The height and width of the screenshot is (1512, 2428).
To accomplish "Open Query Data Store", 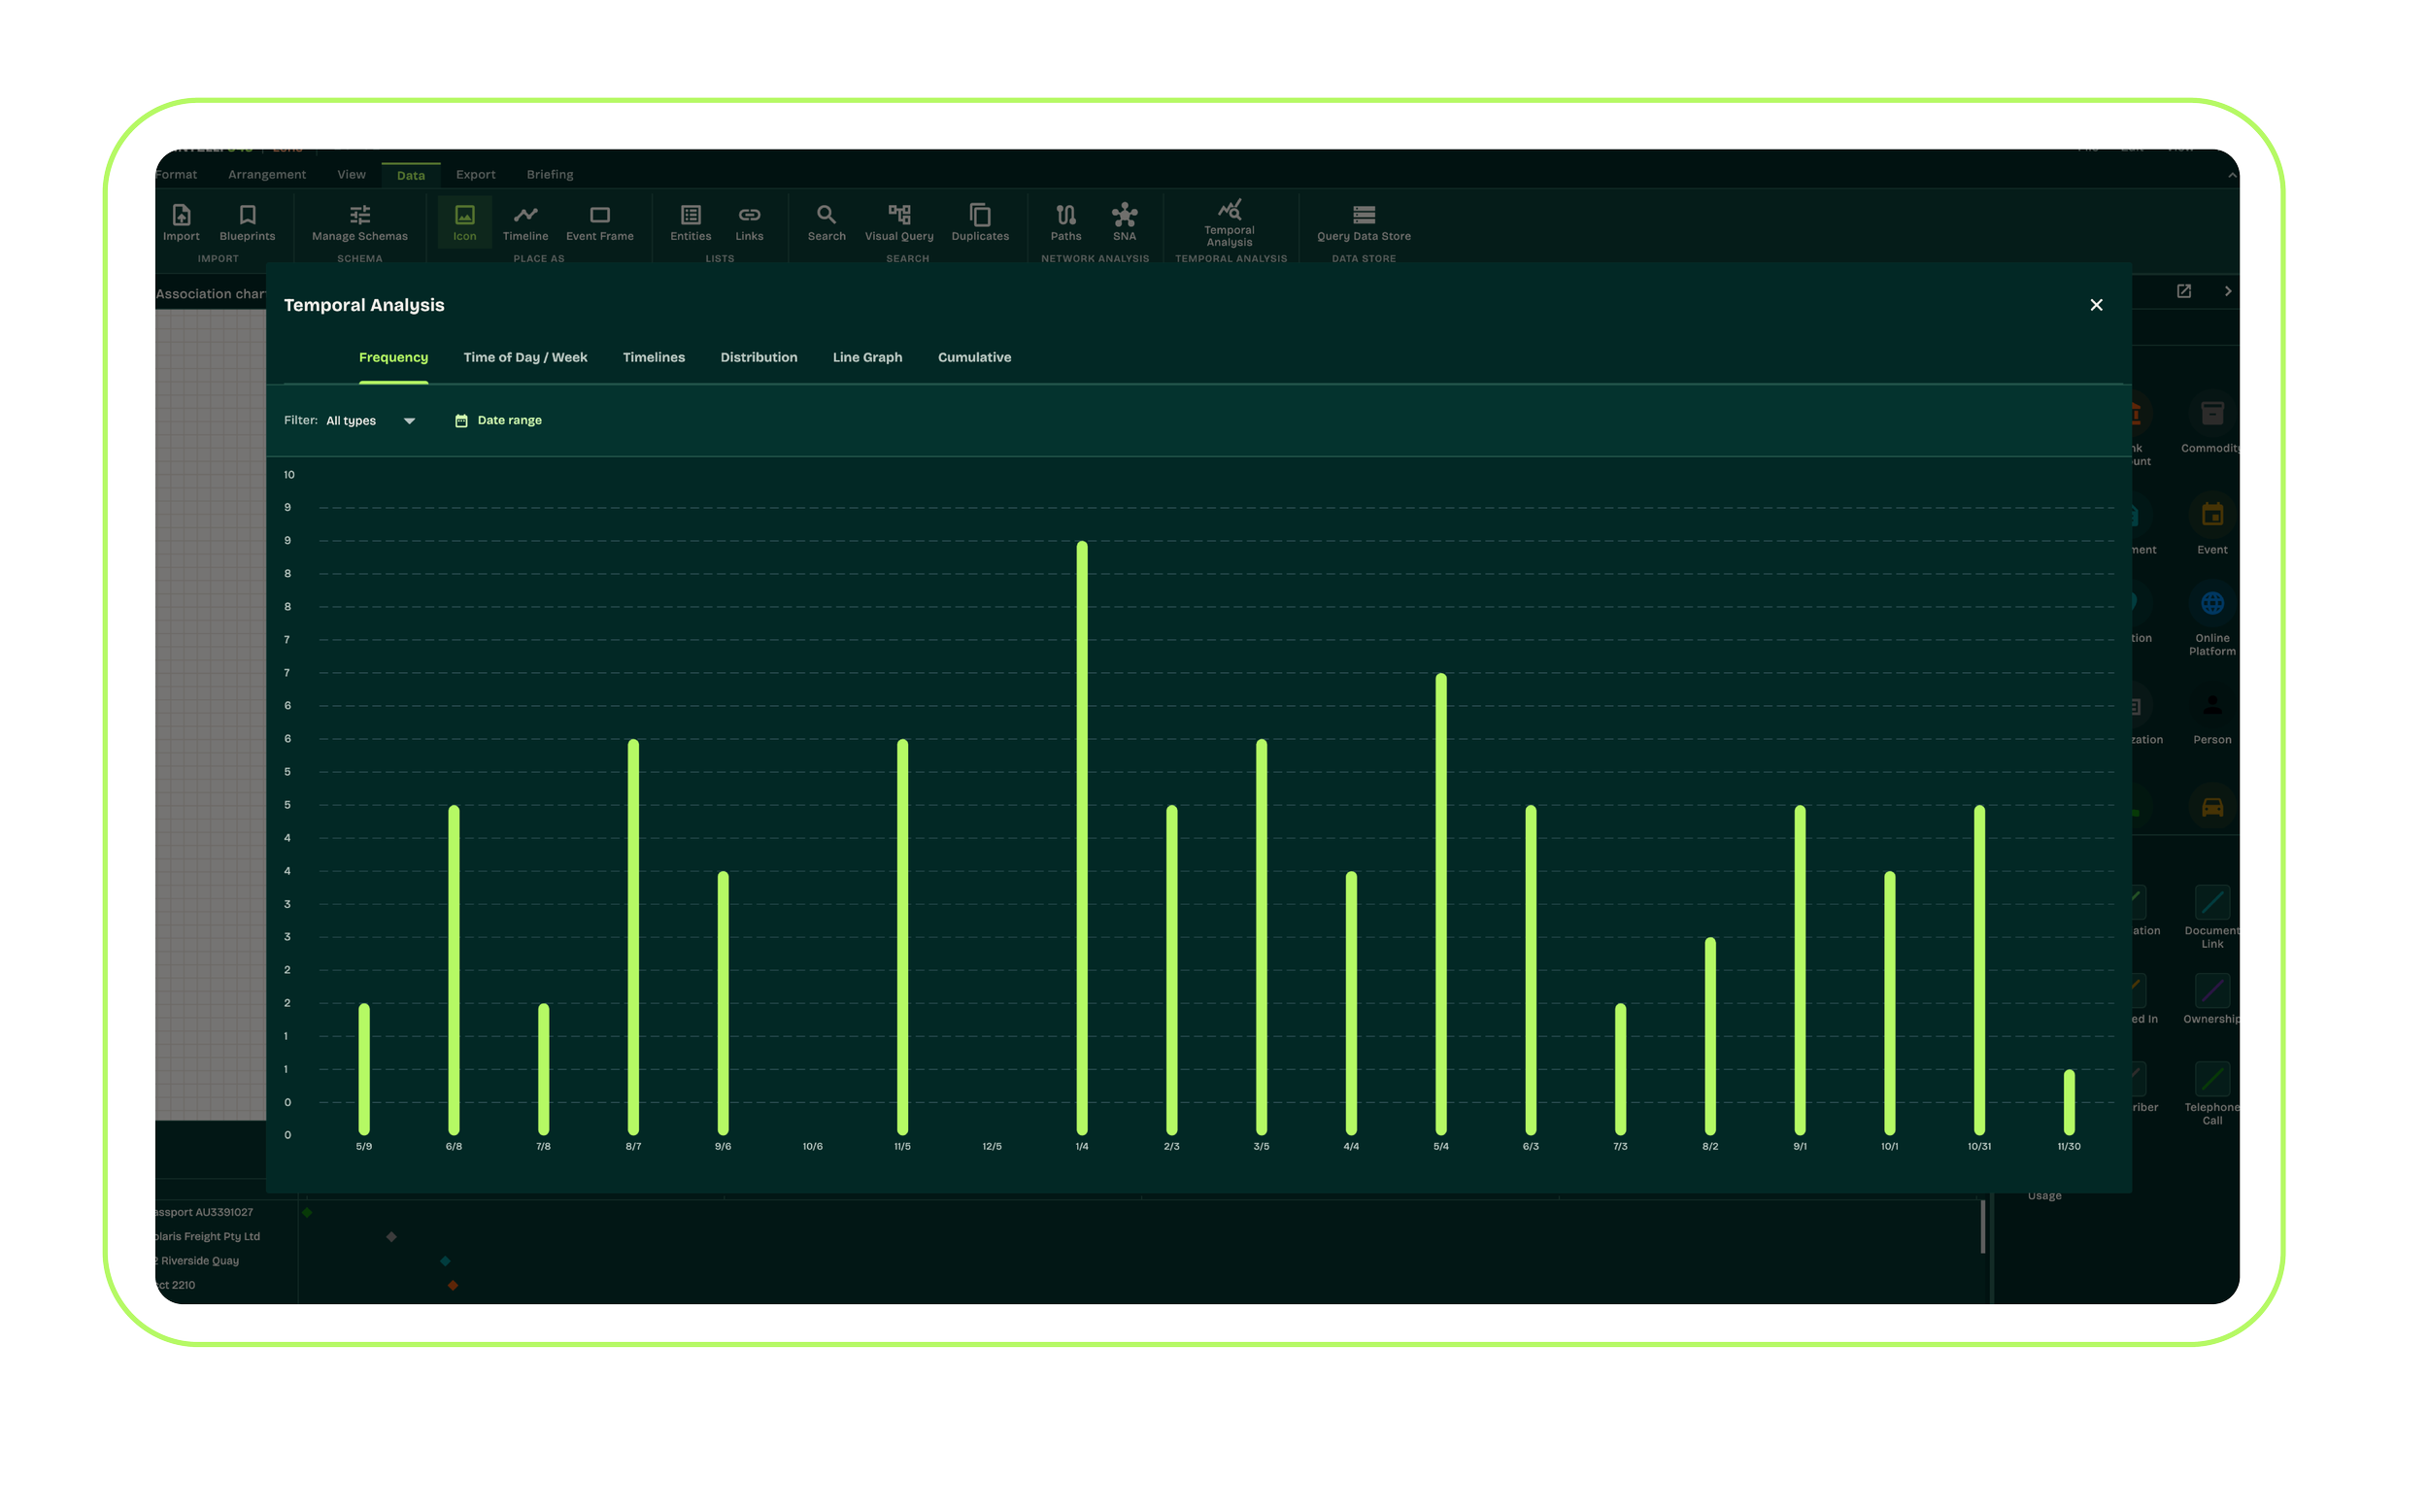I will (1364, 222).
